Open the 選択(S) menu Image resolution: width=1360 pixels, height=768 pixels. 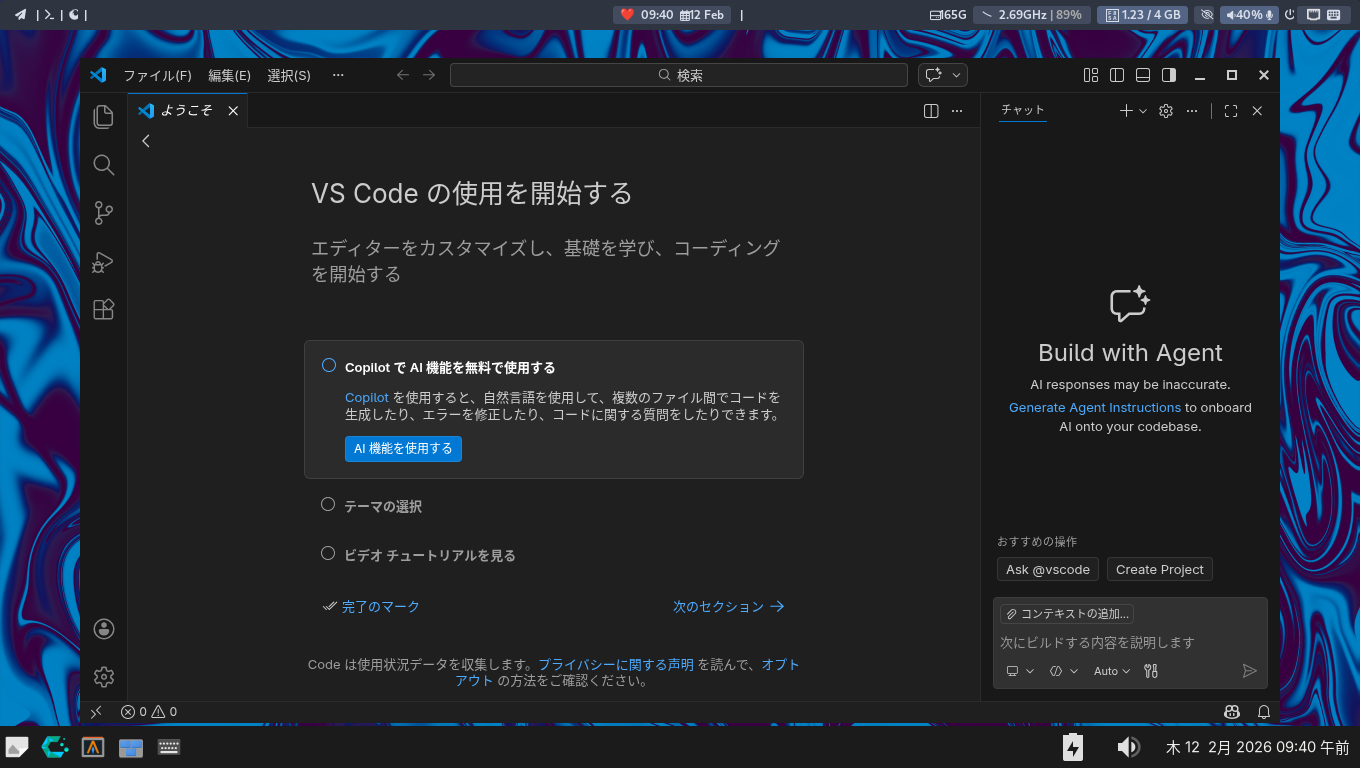click(289, 75)
